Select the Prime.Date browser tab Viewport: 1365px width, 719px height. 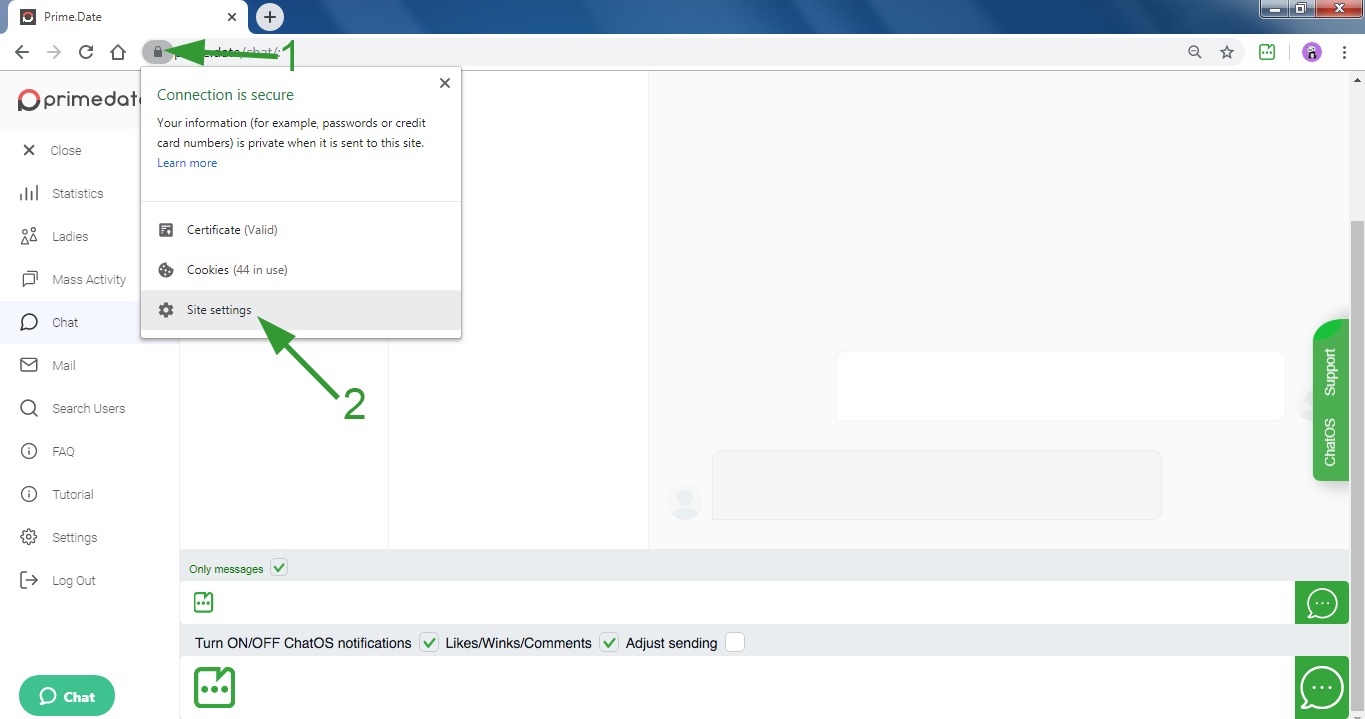(128, 17)
